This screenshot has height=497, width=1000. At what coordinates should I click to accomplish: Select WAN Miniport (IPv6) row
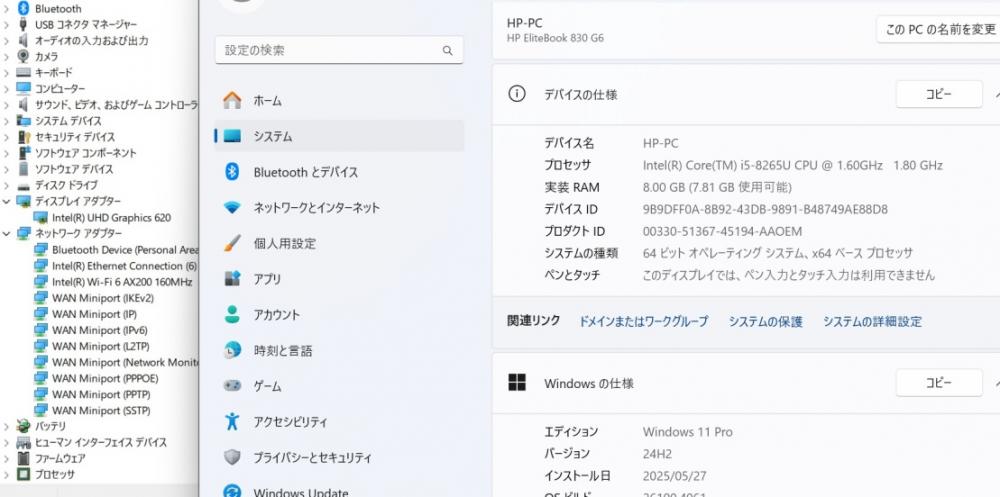pos(91,330)
